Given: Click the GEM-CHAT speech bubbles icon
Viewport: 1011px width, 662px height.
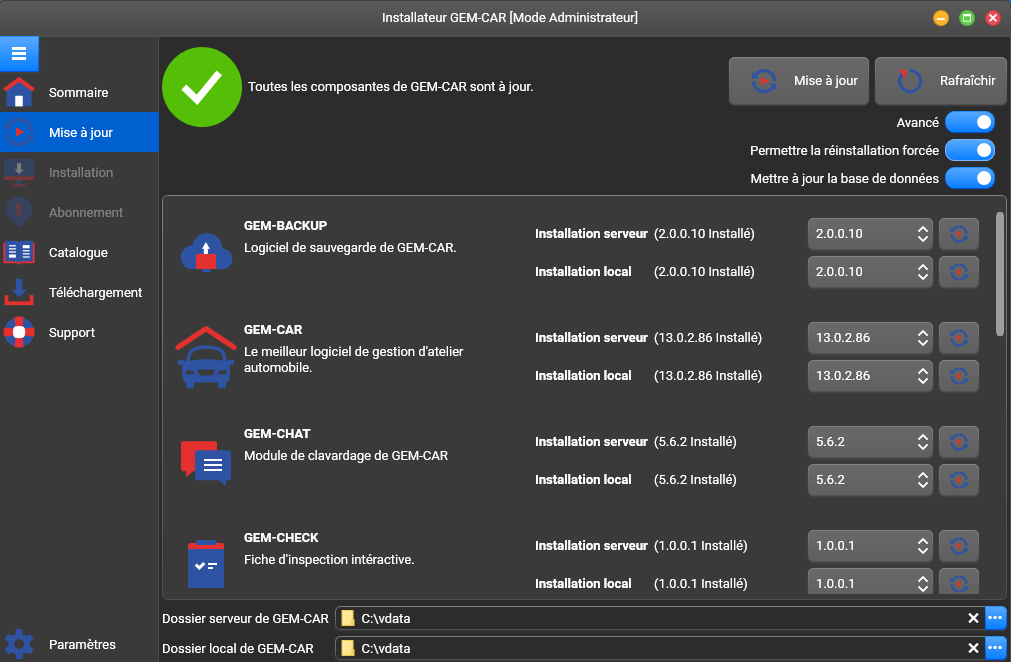Looking at the screenshot, I should [x=206, y=463].
